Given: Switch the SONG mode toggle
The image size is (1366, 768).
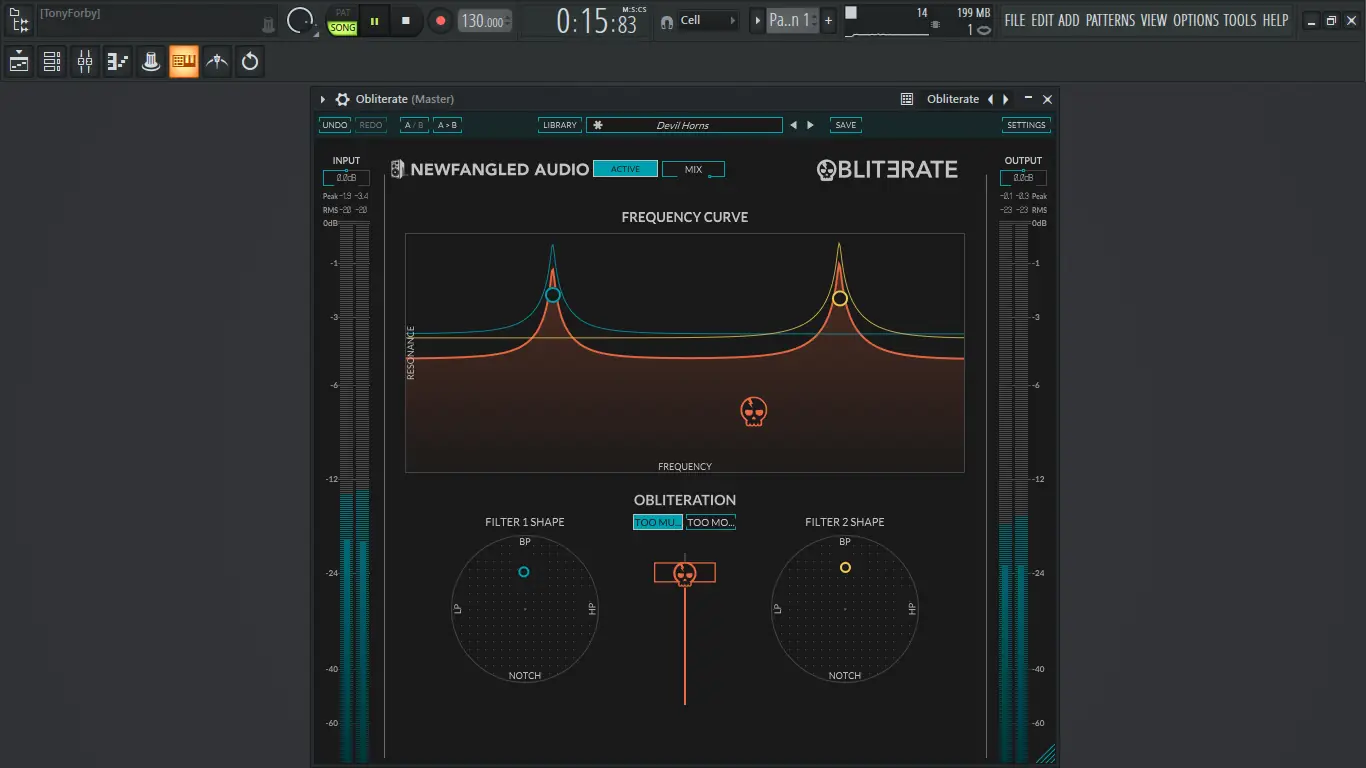Looking at the screenshot, I should point(343,28).
